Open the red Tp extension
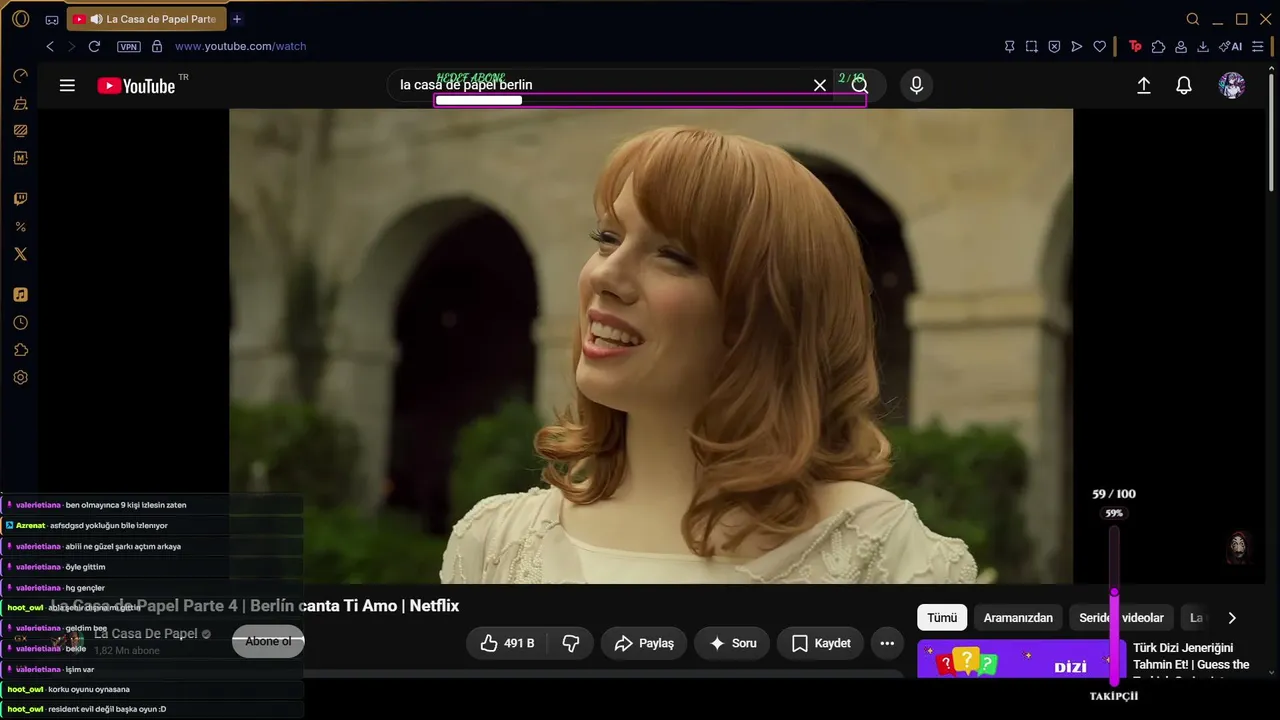 point(1135,46)
